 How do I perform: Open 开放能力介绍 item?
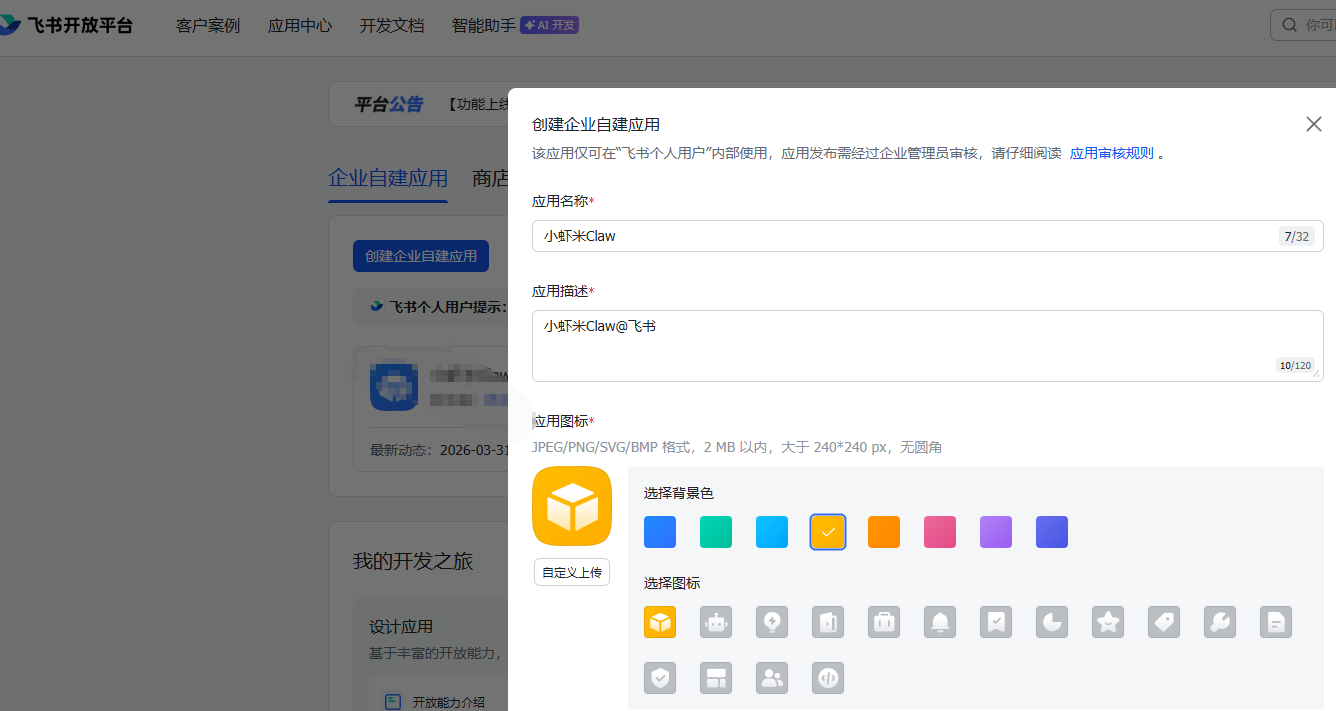click(448, 702)
